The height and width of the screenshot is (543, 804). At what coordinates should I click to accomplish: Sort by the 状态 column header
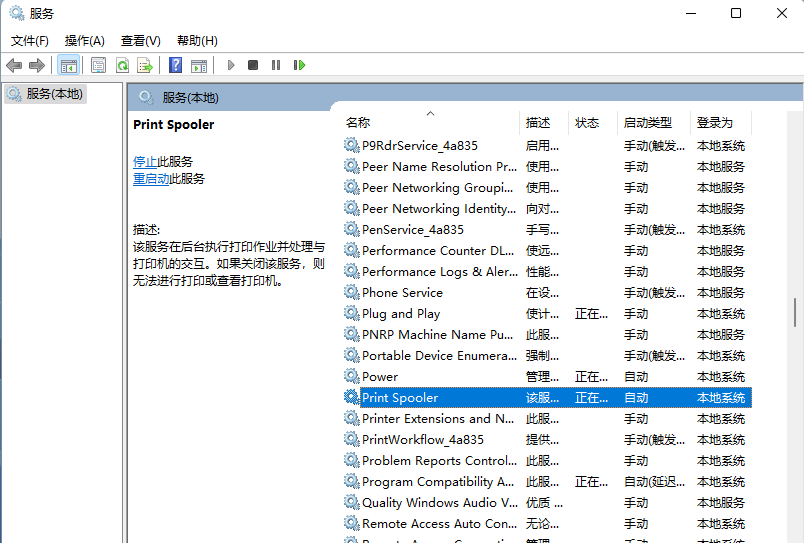click(593, 123)
